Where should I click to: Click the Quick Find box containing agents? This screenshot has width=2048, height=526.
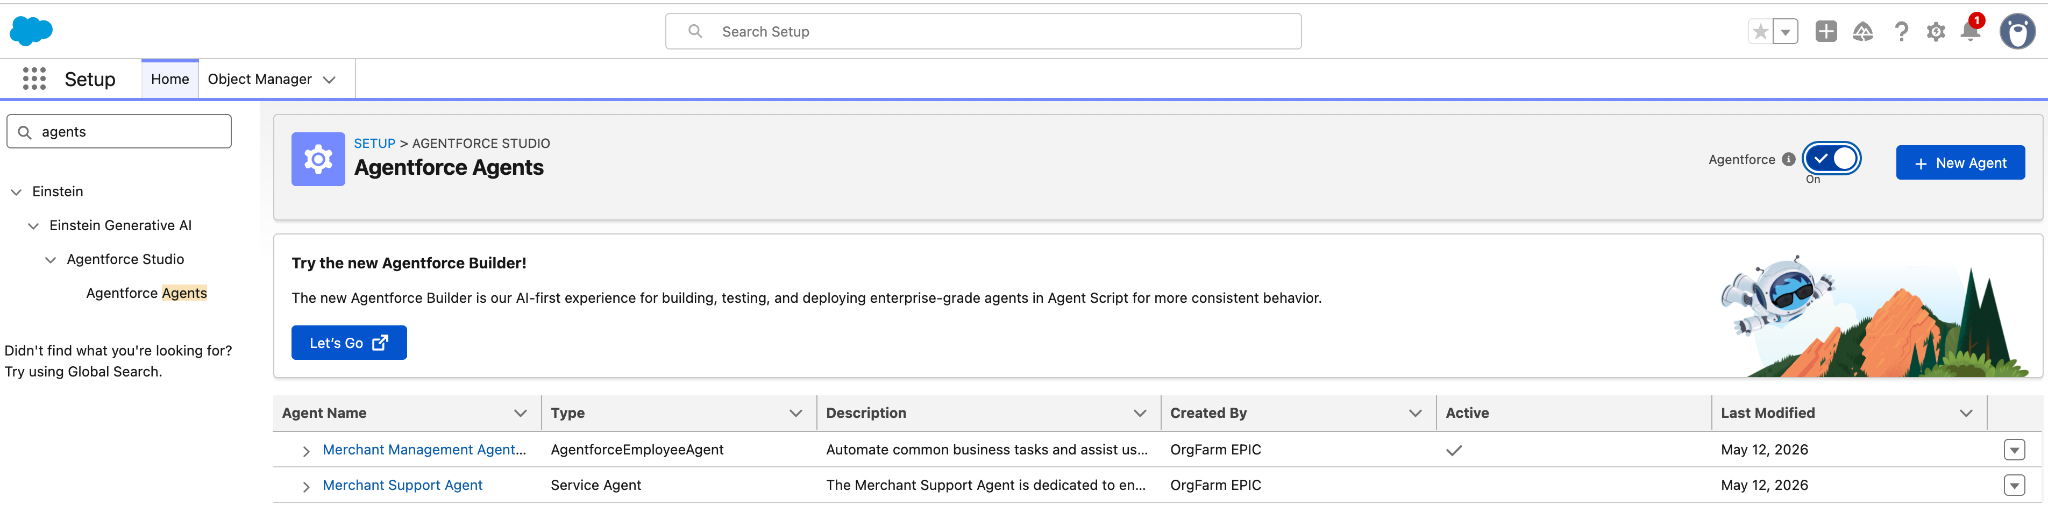pyautogui.click(x=119, y=131)
